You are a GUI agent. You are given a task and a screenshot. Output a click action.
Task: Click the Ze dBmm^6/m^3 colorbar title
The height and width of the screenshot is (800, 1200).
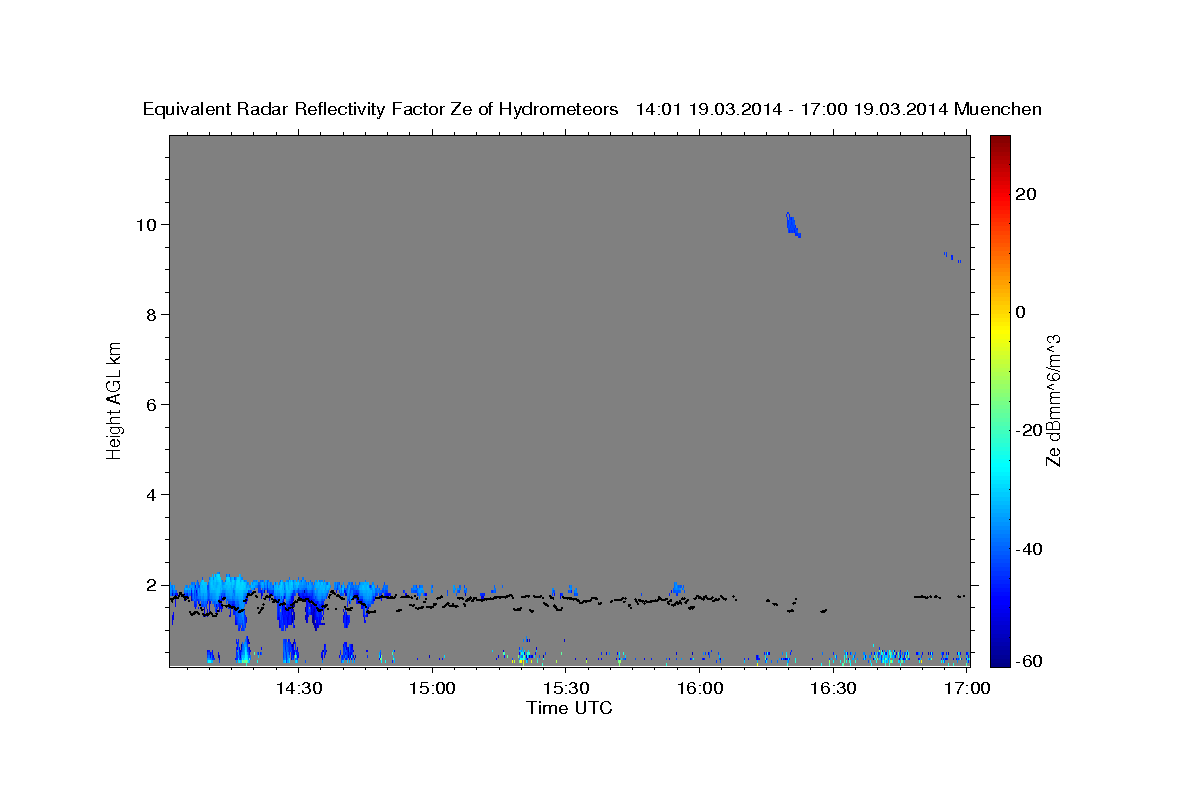coord(1053,399)
